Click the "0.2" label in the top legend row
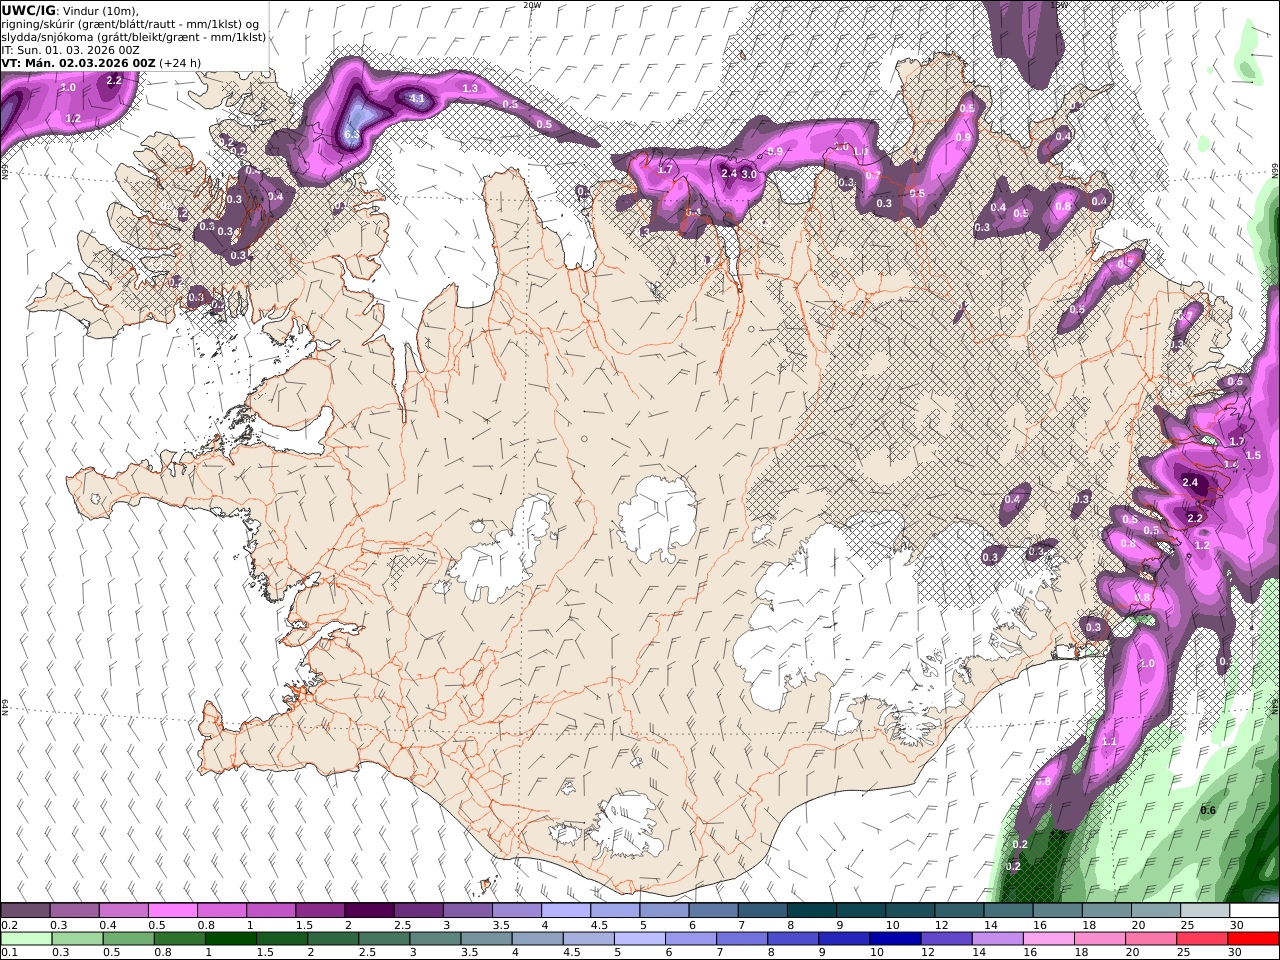The image size is (1280, 960). 9,925
